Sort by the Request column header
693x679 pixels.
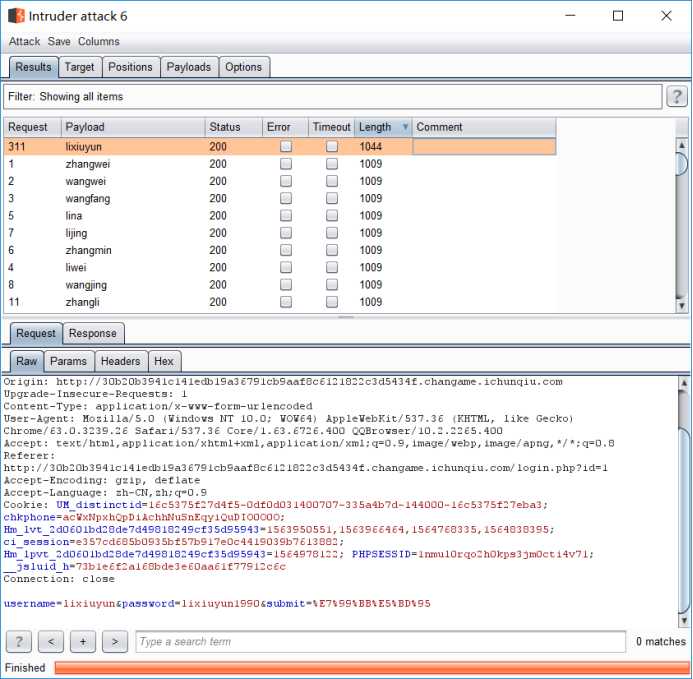click(x=32, y=127)
